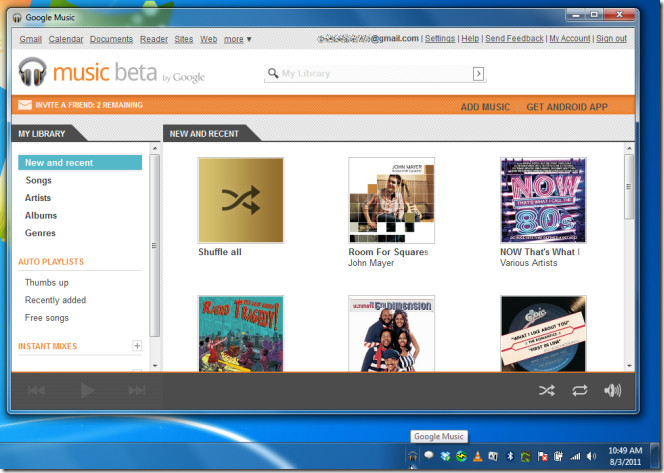The width and height of the screenshot is (664, 473).
Task: Select Artists in My Library
Action: [38, 198]
